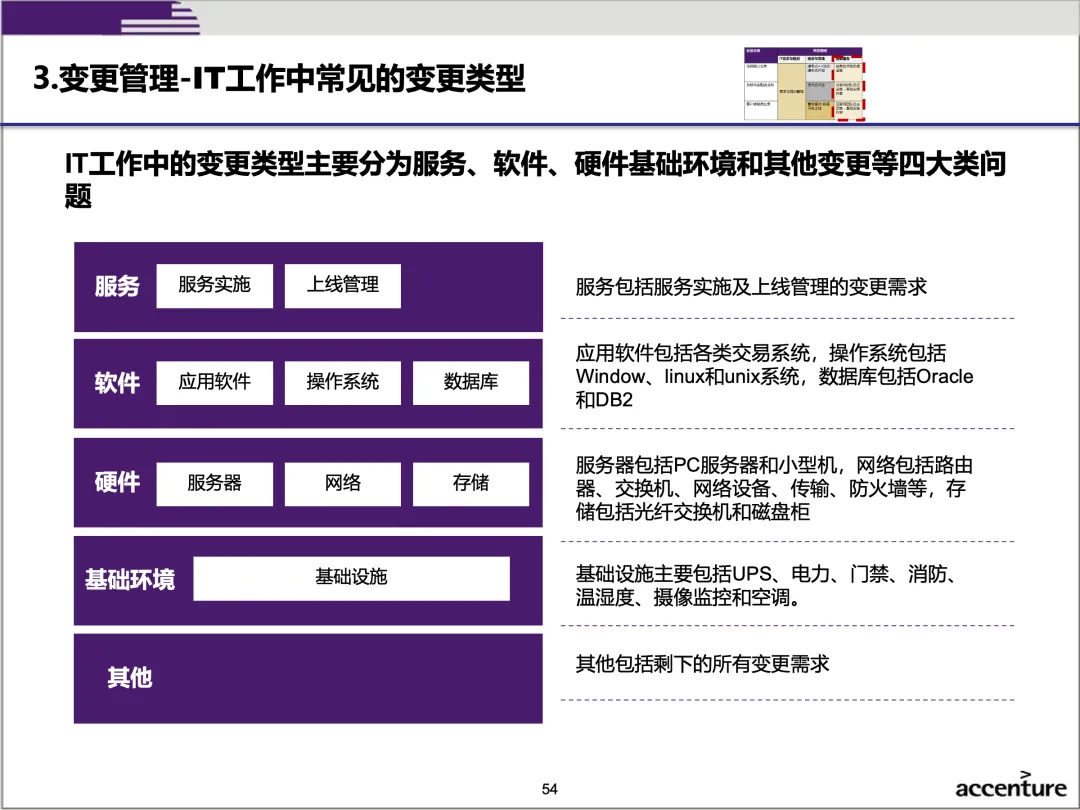
Task: Select the 操作系统 box
Action: click(342, 382)
